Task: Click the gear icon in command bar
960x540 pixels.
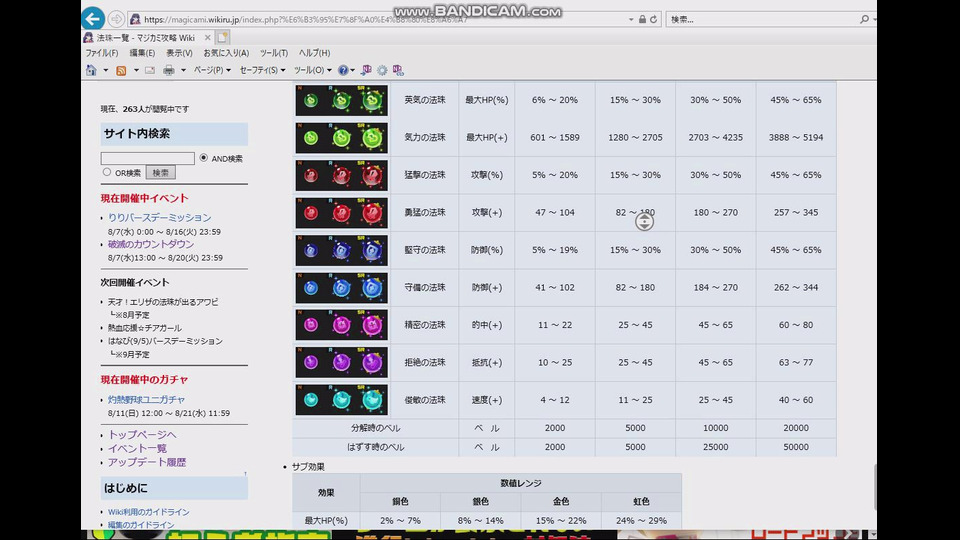Action: tap(382, 70)
